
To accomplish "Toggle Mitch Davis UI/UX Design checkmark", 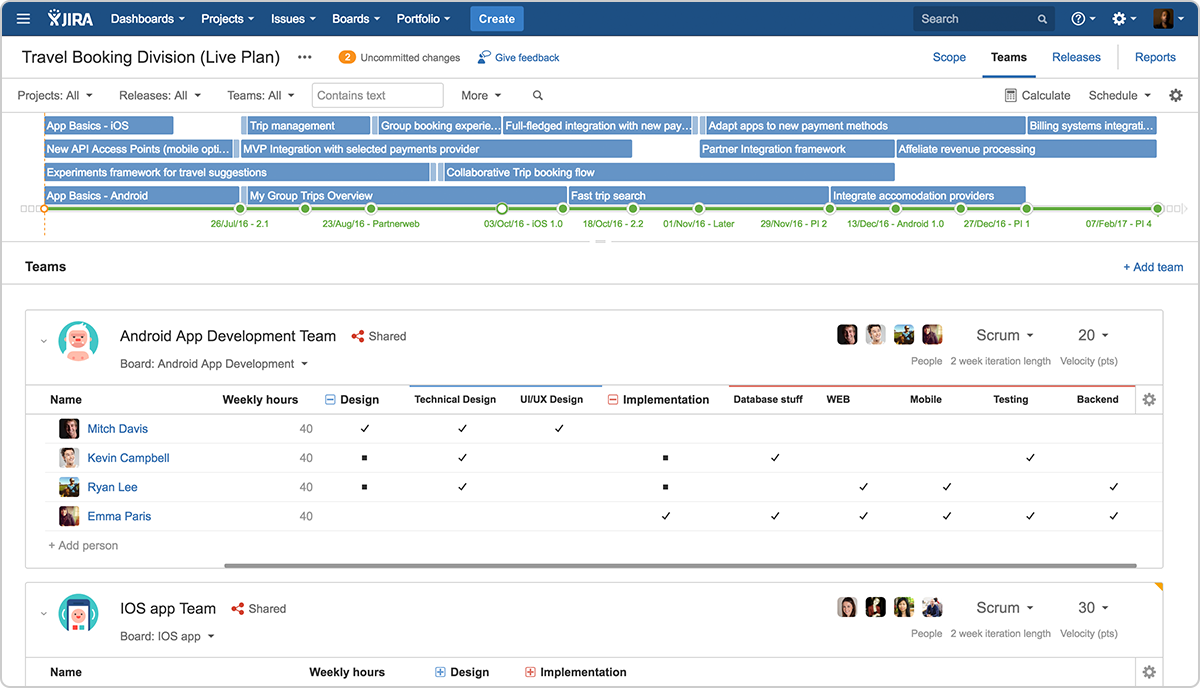I will tap(559, 429).
